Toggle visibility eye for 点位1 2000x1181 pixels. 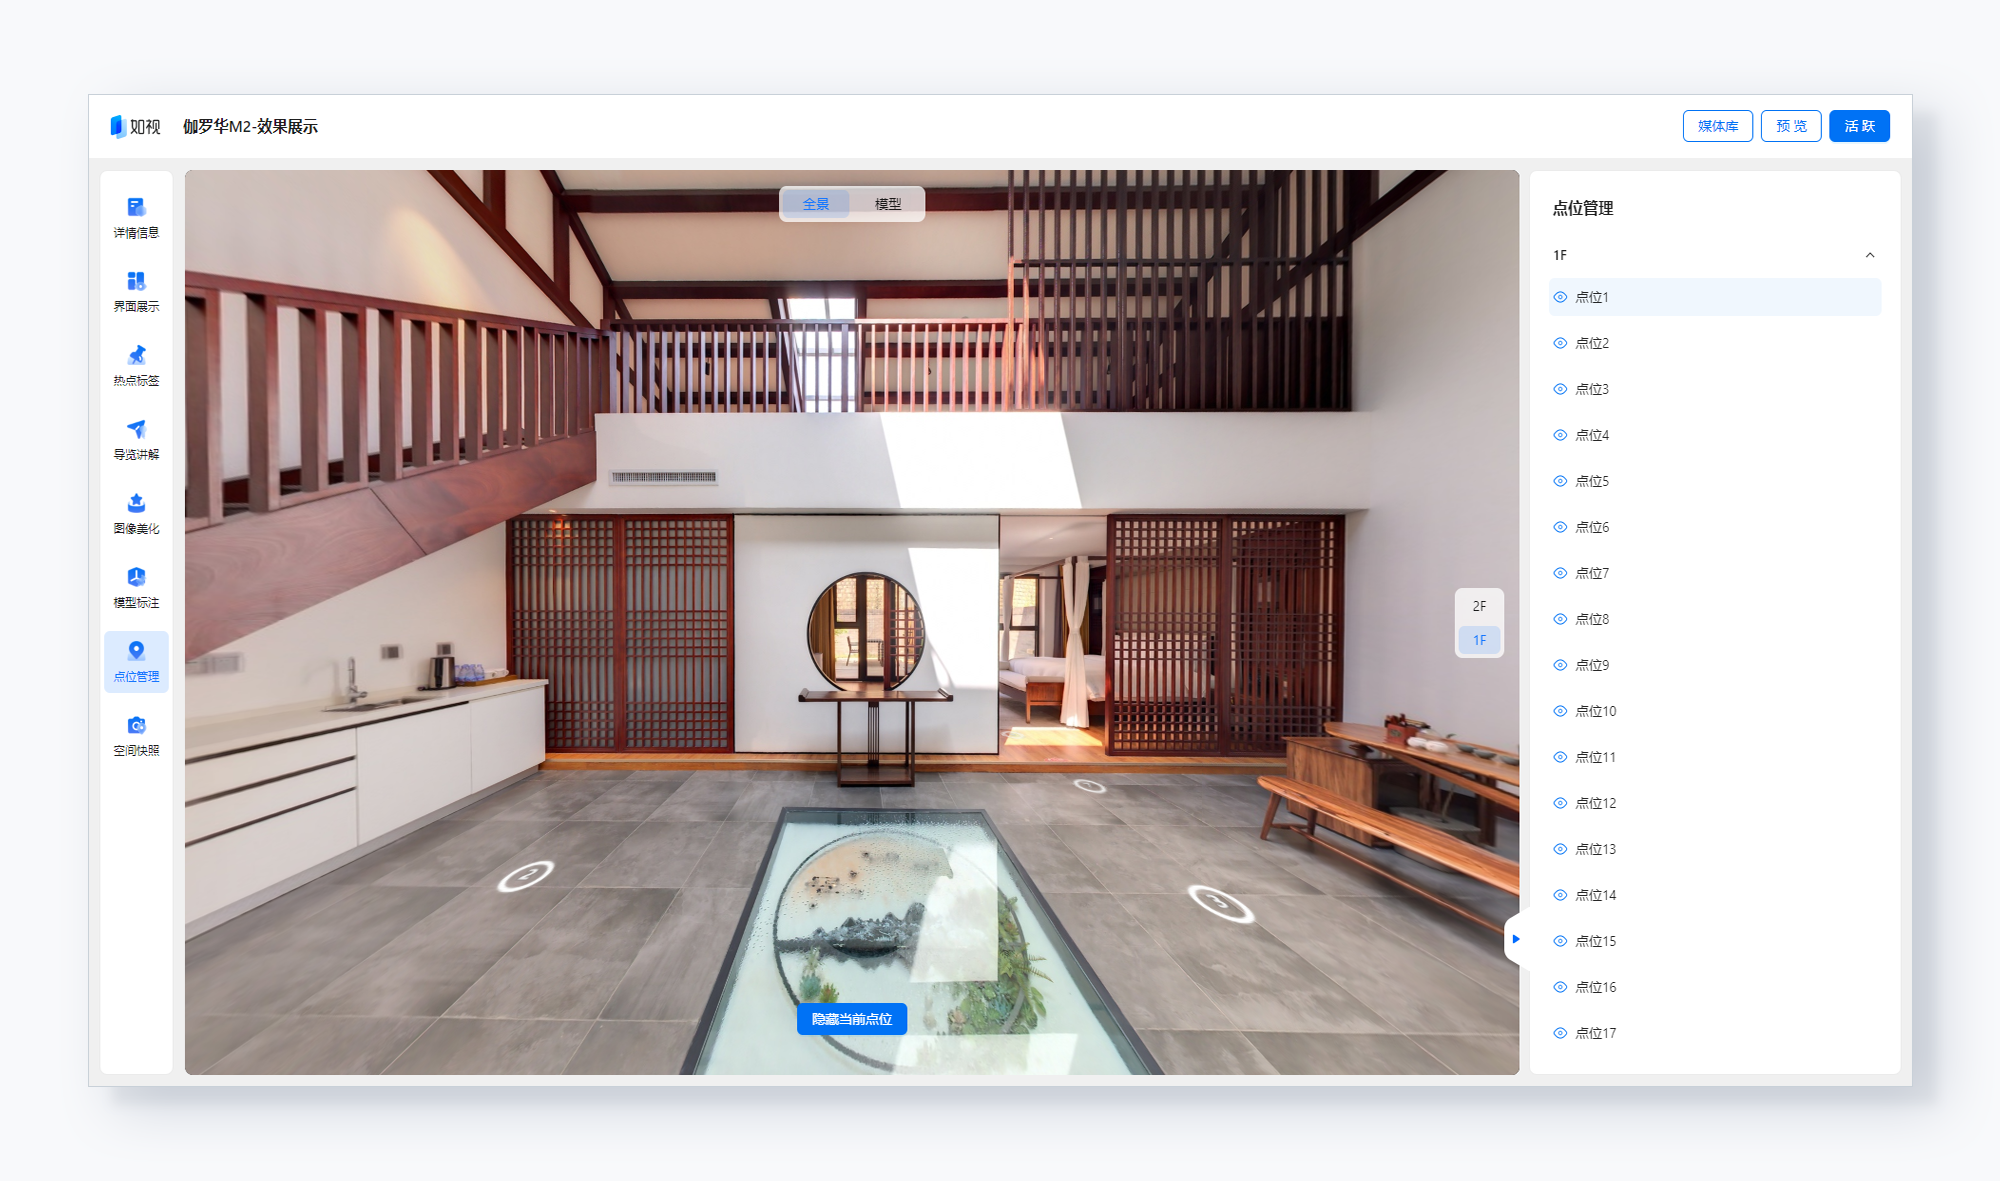pos(1560,297)
